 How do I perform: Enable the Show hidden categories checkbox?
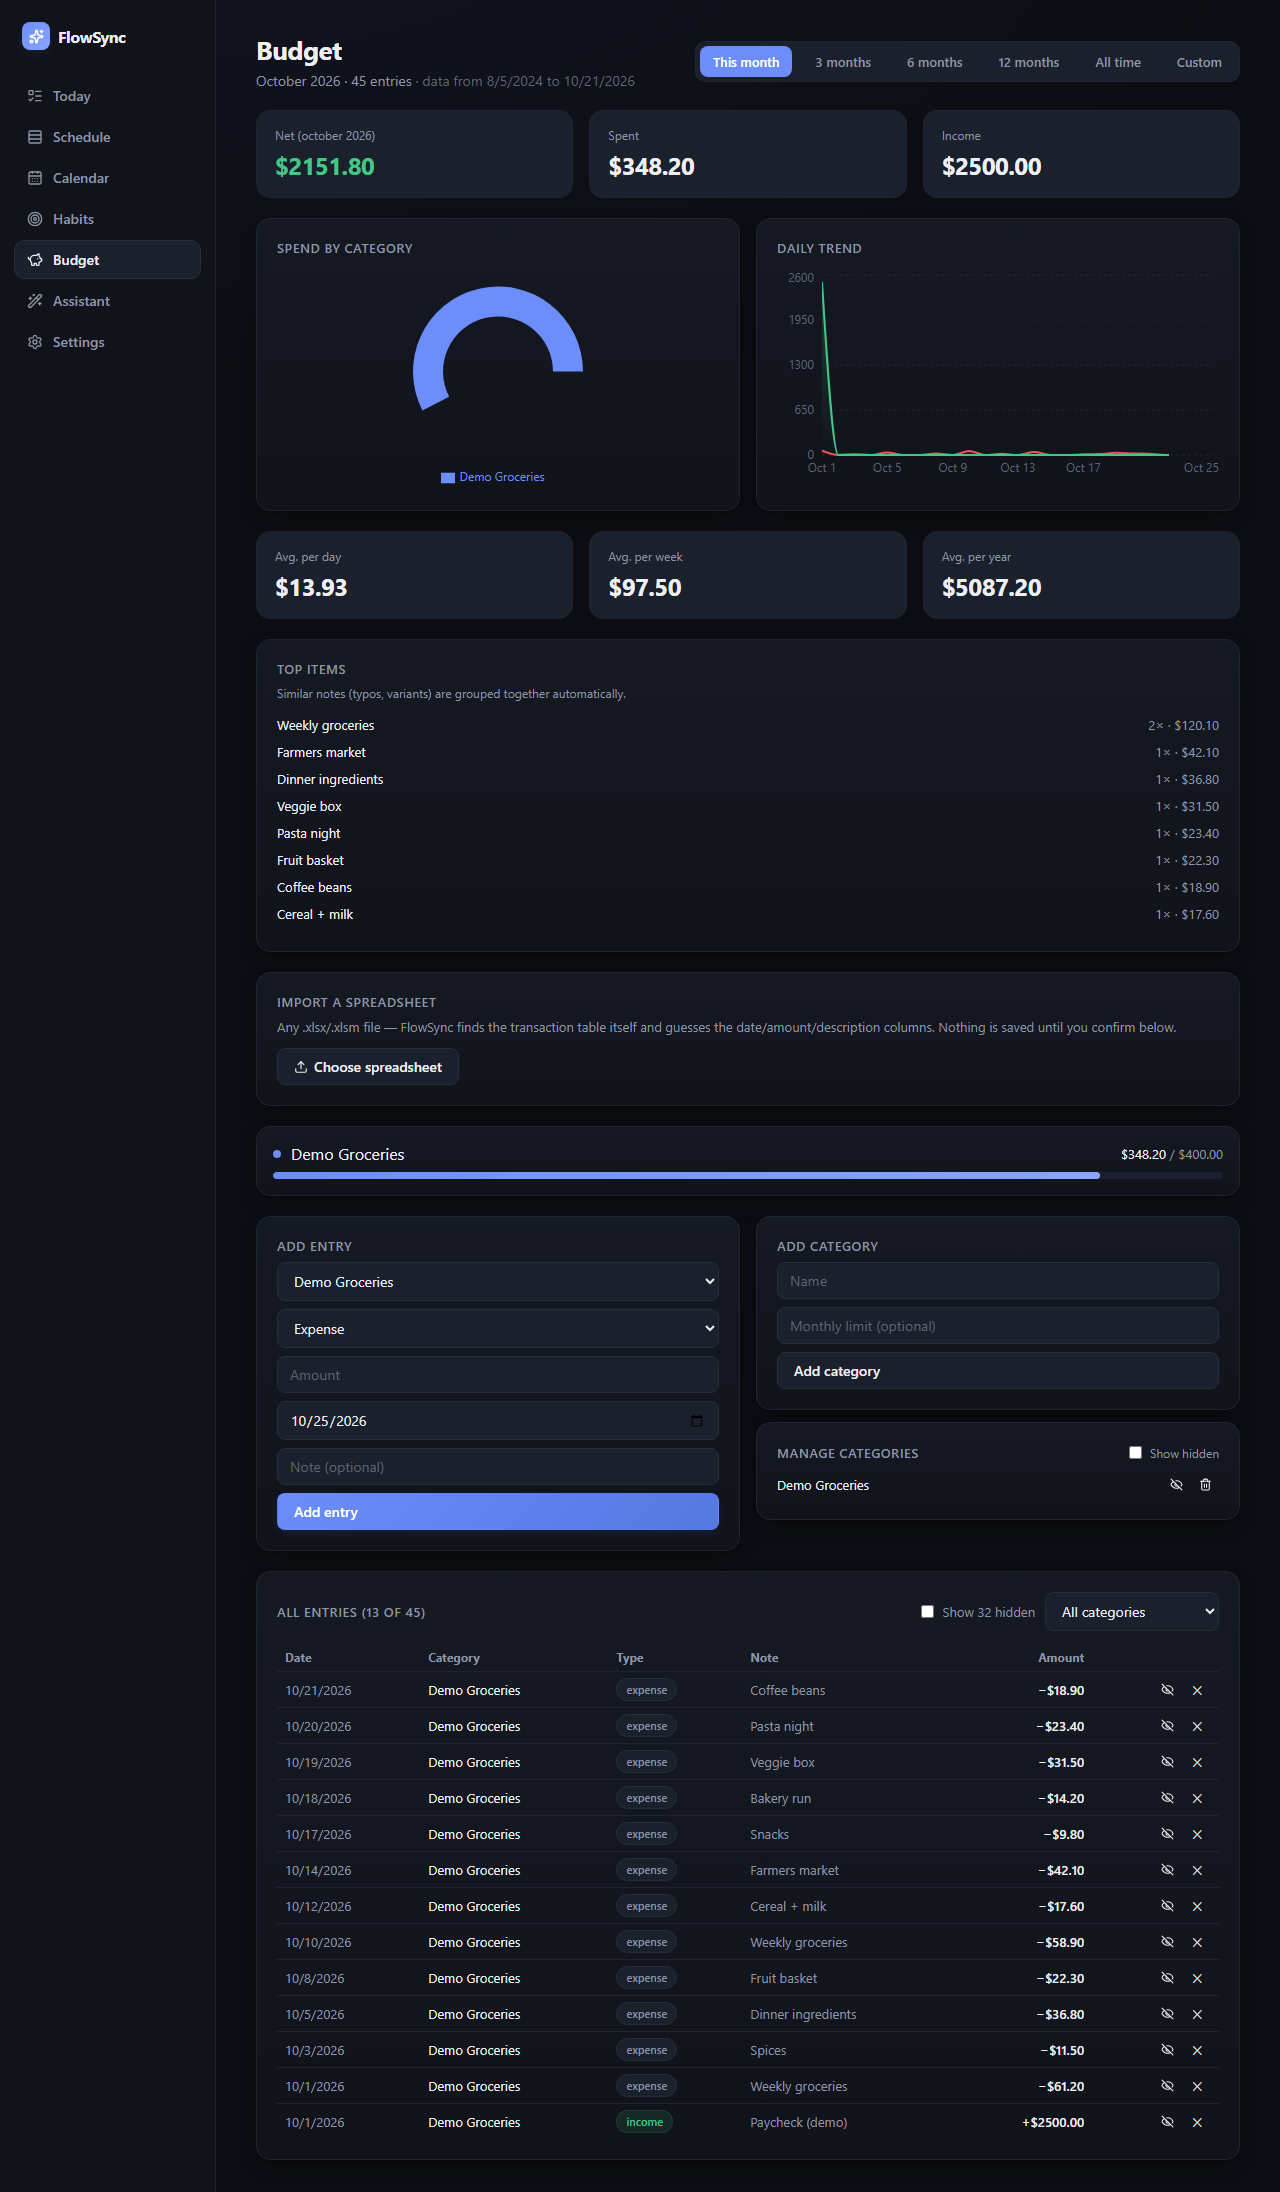1135,1453
